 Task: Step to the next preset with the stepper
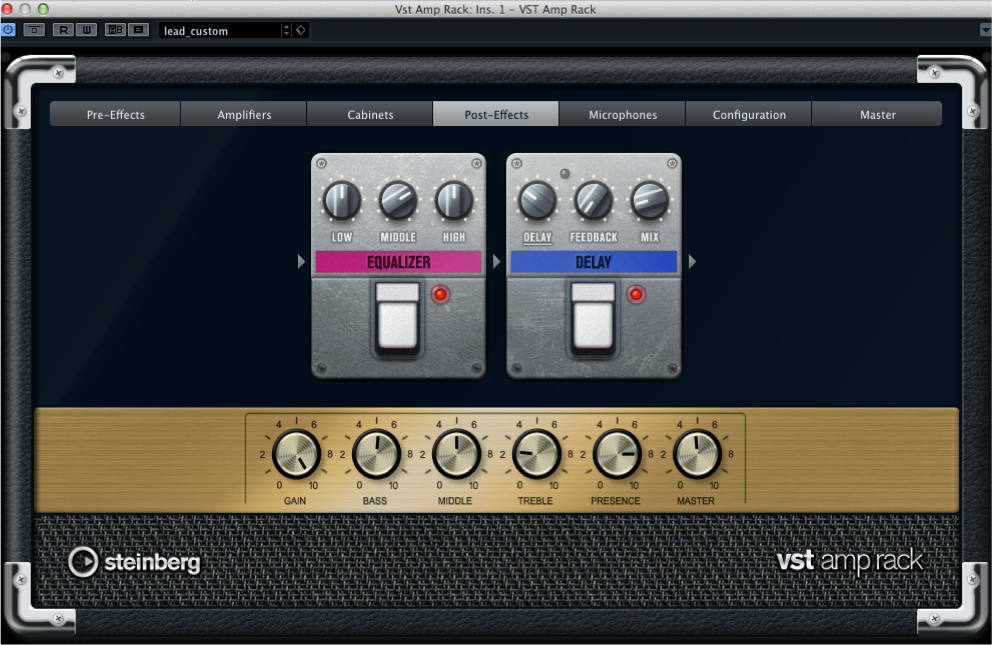(x=287, y=29)
